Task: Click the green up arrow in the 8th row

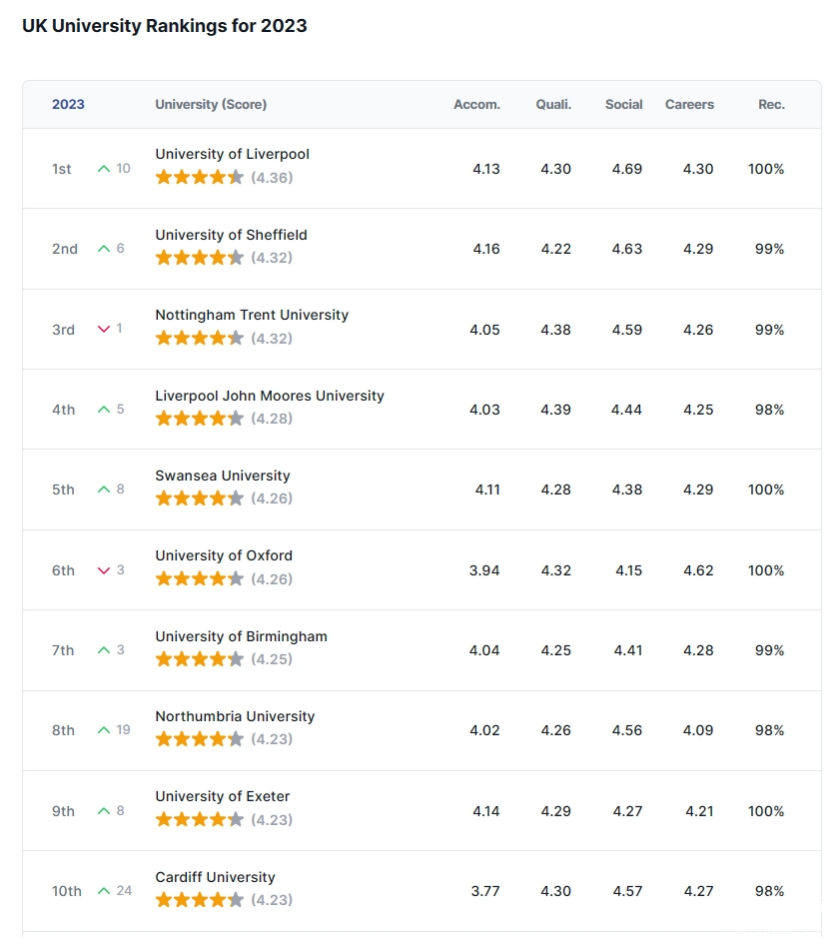Action: coord(104,730)
